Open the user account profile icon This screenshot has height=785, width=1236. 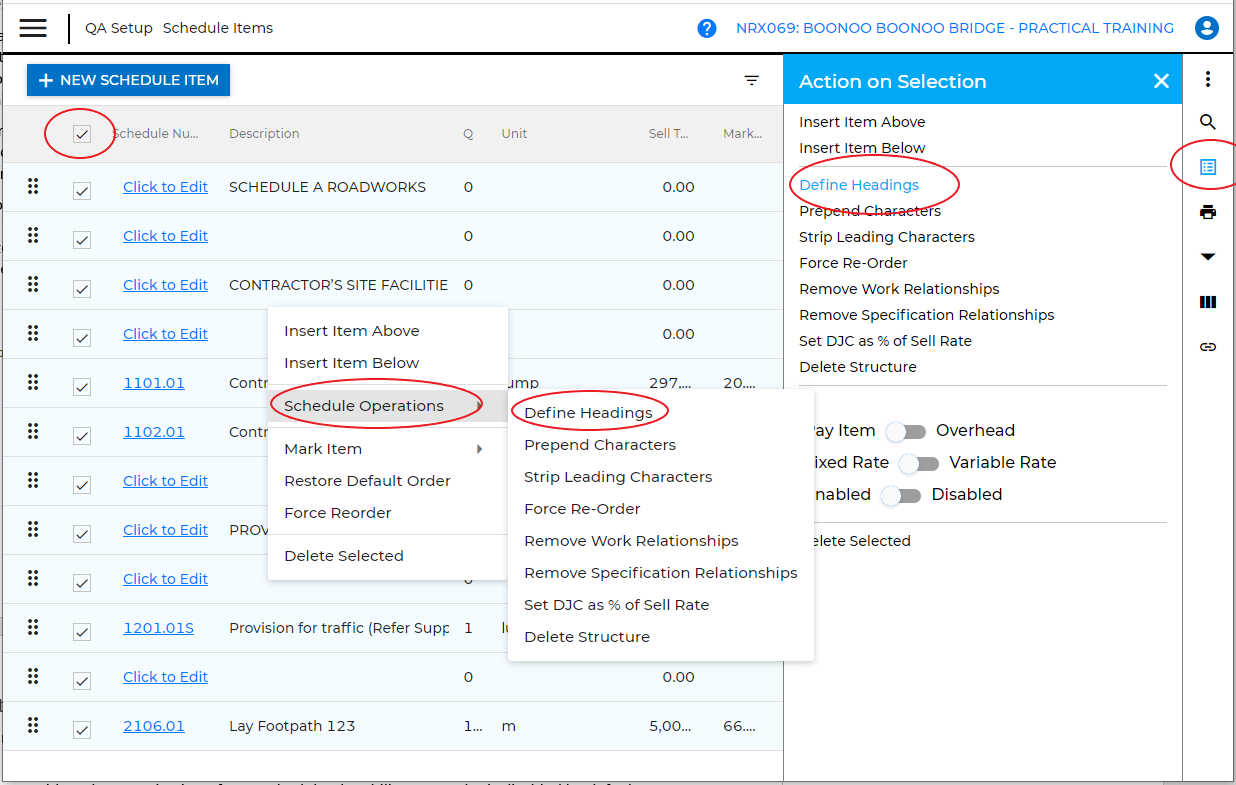click(x=1207, y=28)
